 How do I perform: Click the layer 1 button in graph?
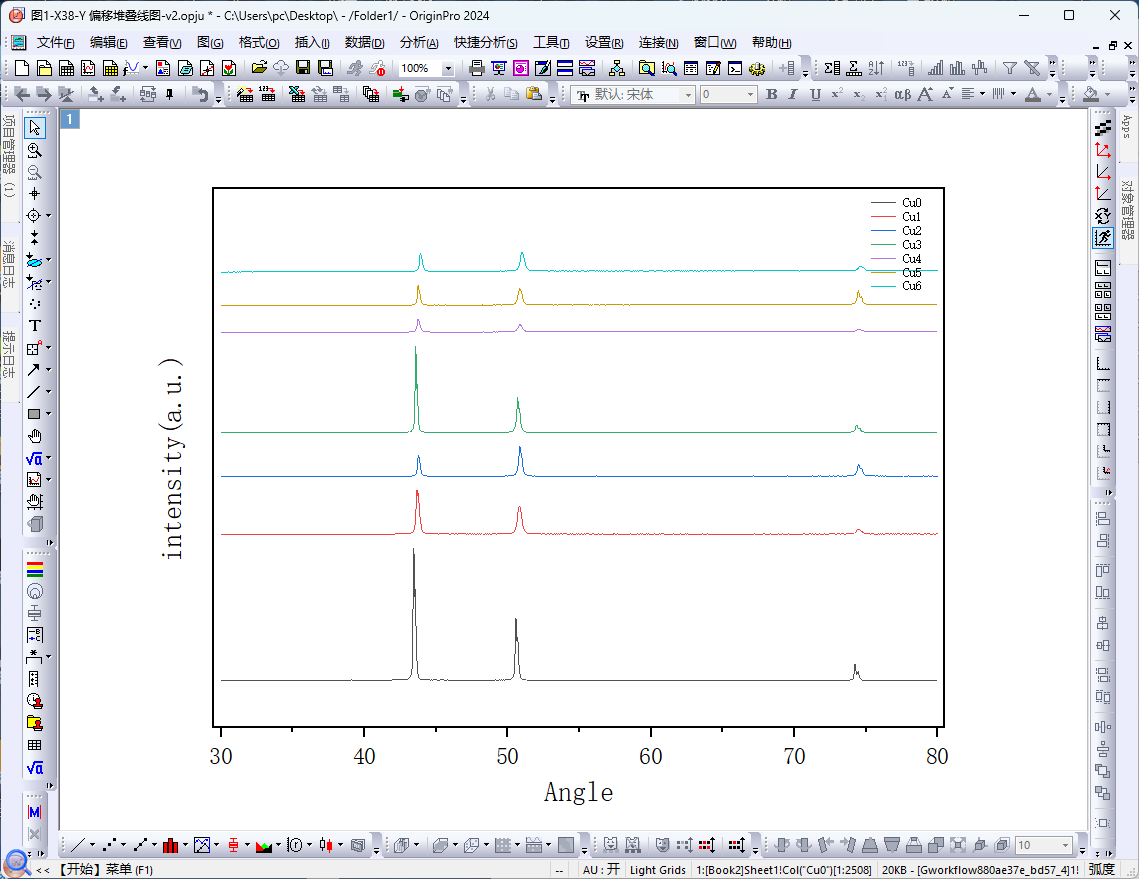point(70,118)
